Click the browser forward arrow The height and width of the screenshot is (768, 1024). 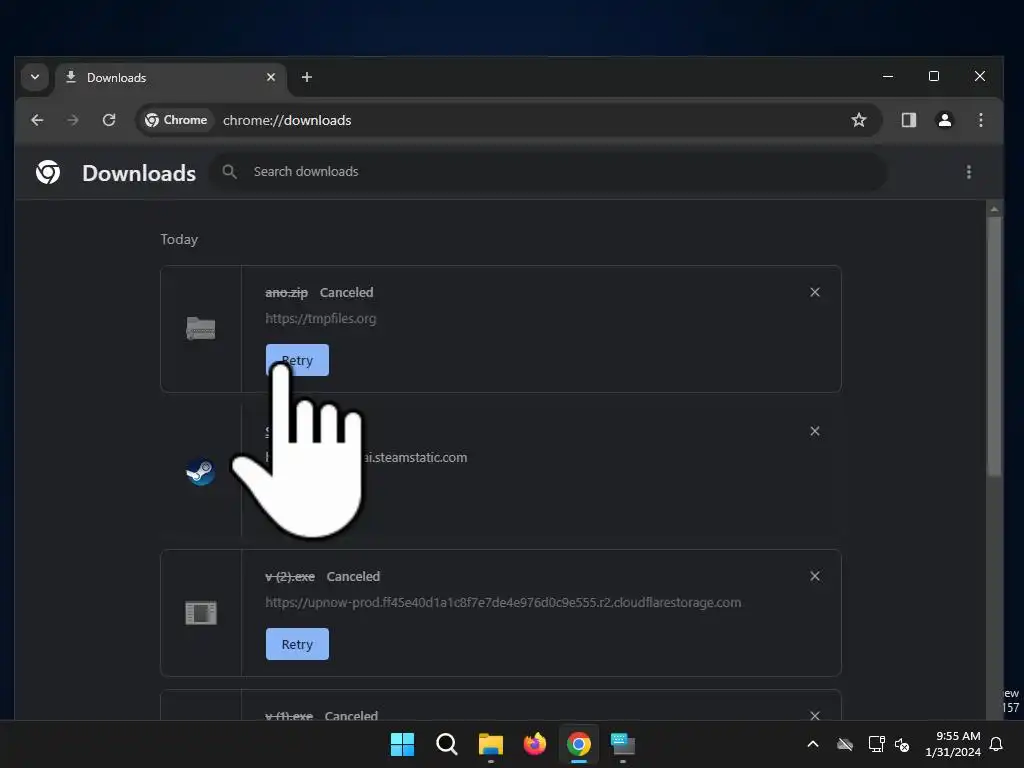[x=72, y=120]
